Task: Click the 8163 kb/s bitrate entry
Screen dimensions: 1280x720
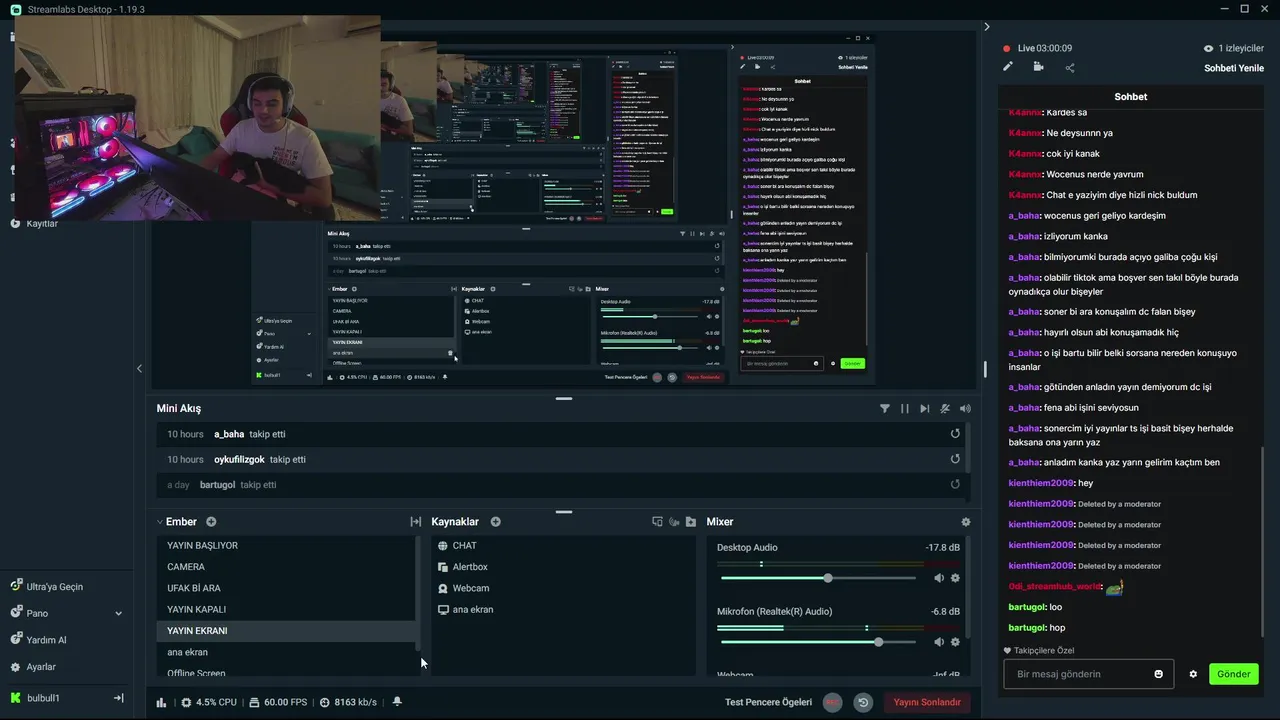Action: (348, 702)
